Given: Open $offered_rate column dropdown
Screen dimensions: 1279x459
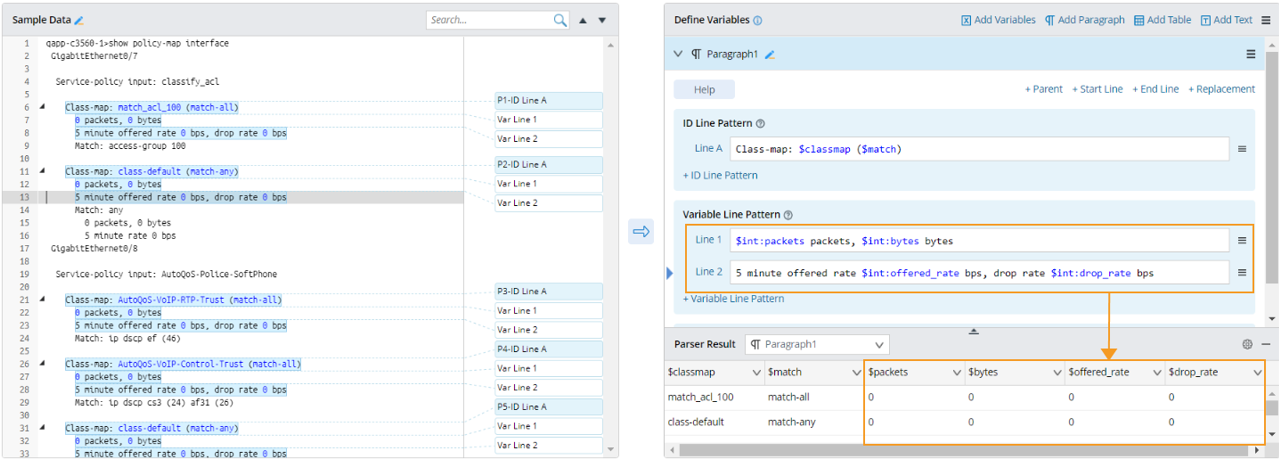Looking at the screenshot, I should click(x=1156, y=372).
